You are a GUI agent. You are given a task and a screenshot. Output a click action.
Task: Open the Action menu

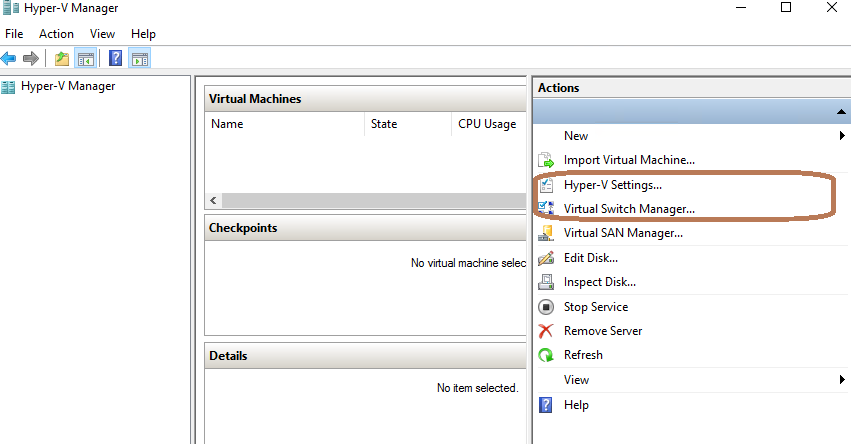[x=56, y=34]
